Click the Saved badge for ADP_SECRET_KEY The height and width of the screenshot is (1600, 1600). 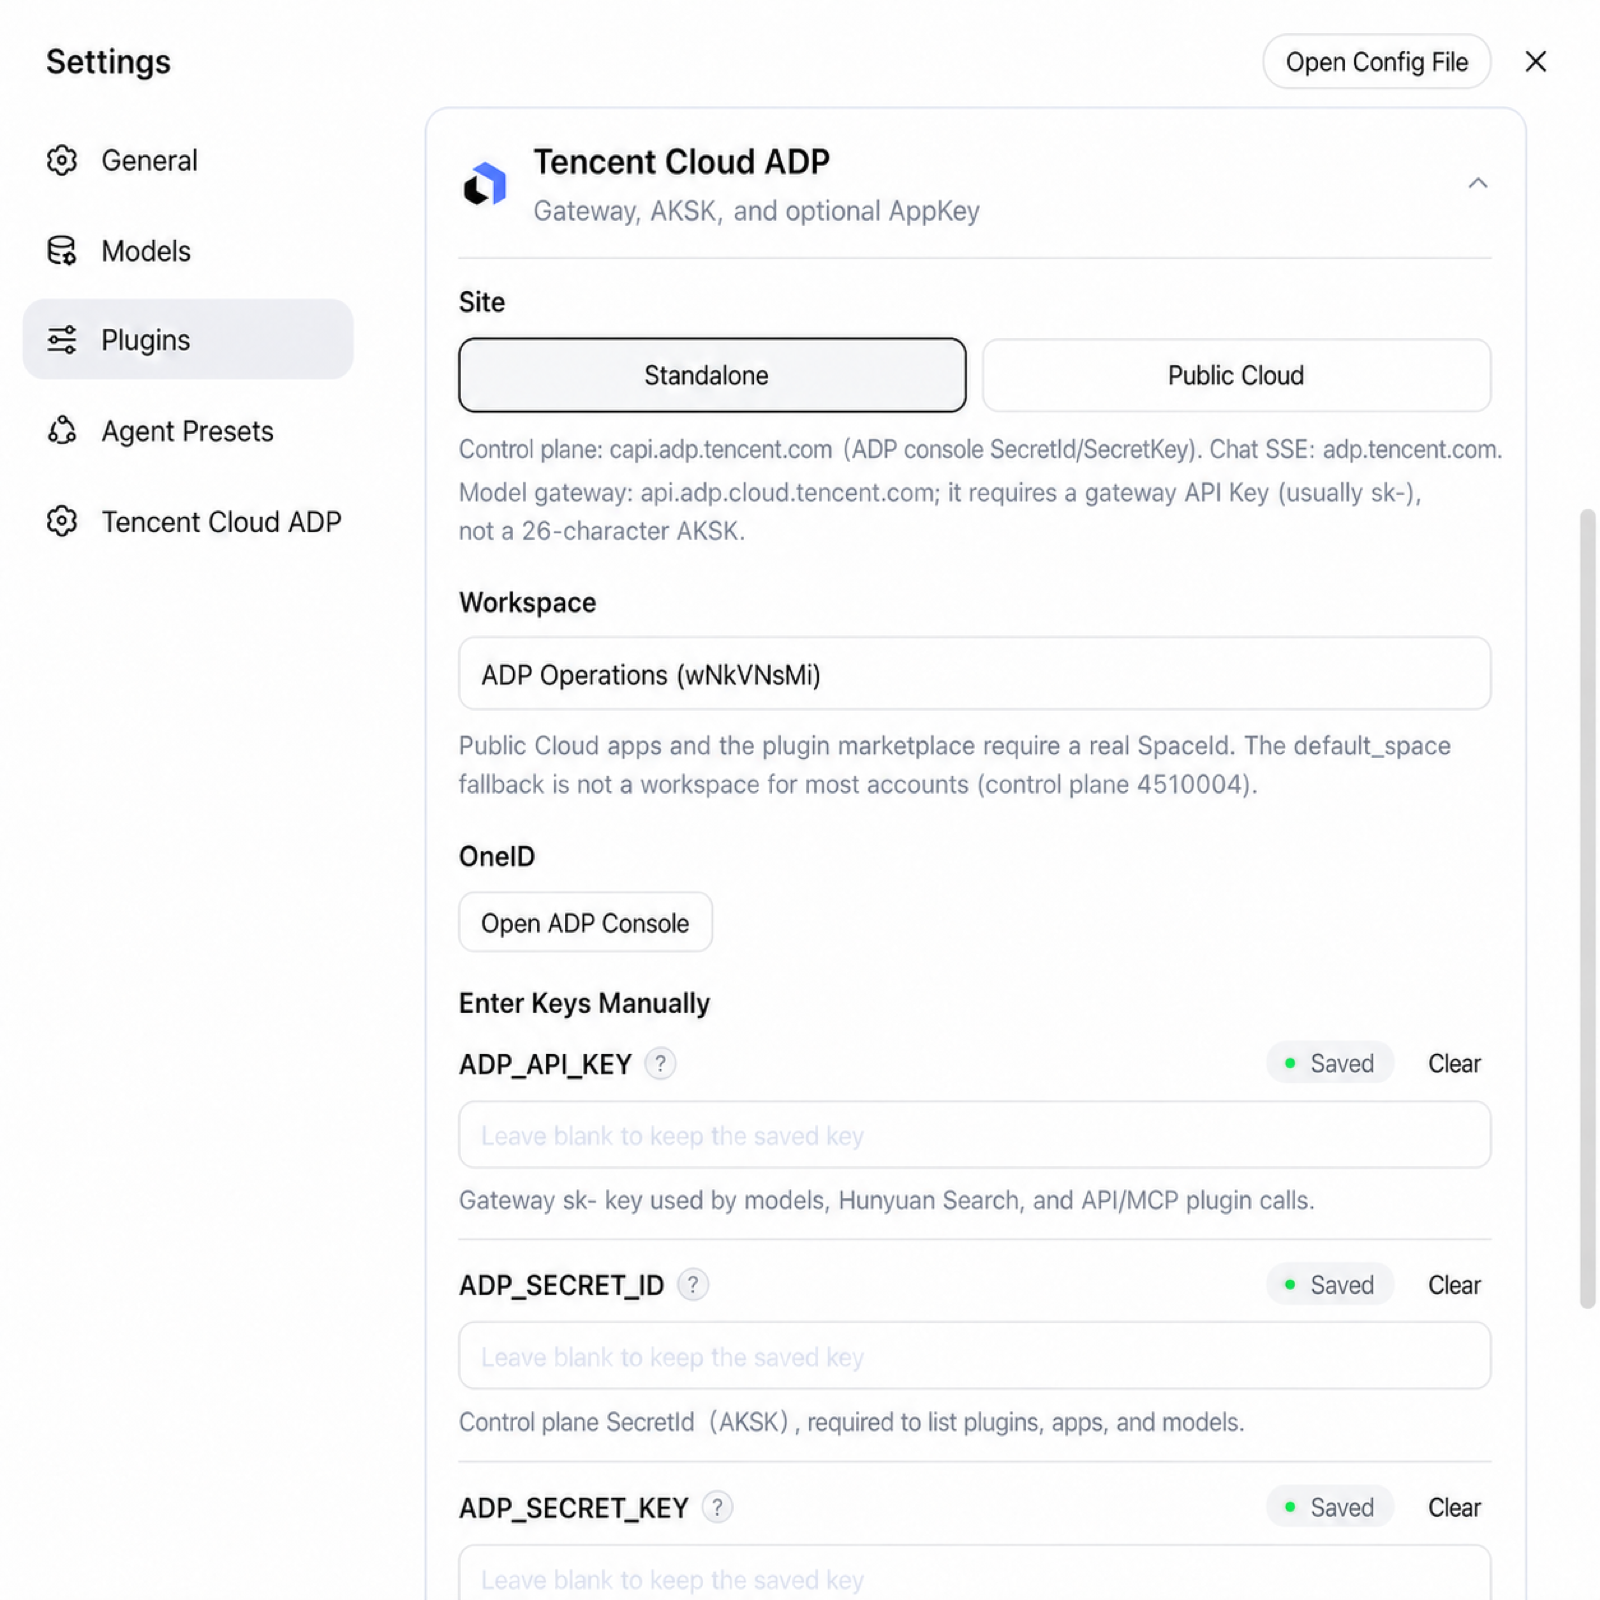1330,1506
